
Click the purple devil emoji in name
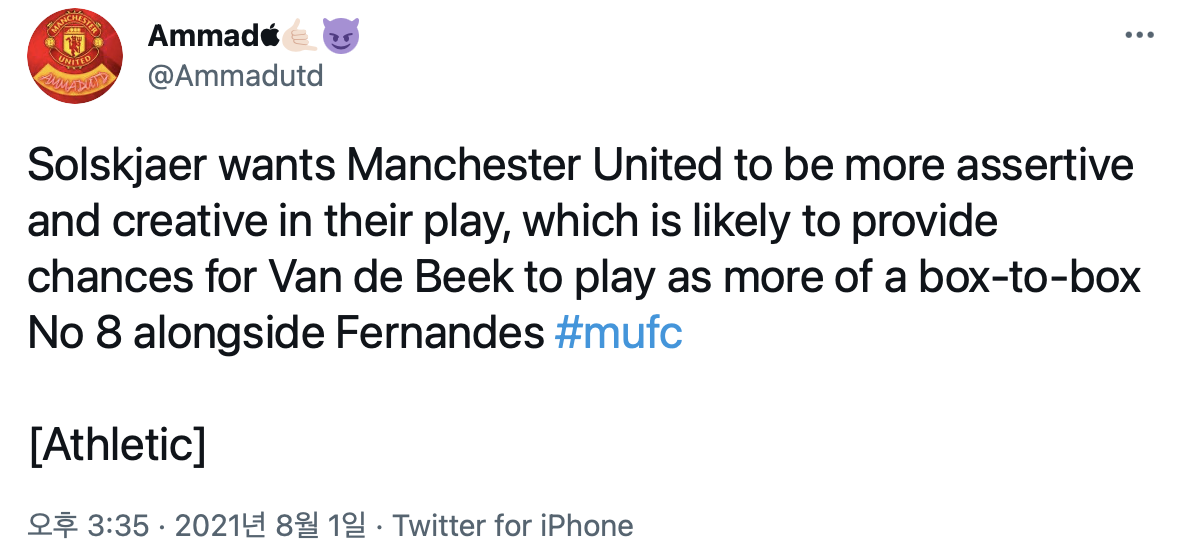click(x=342, y=37)
